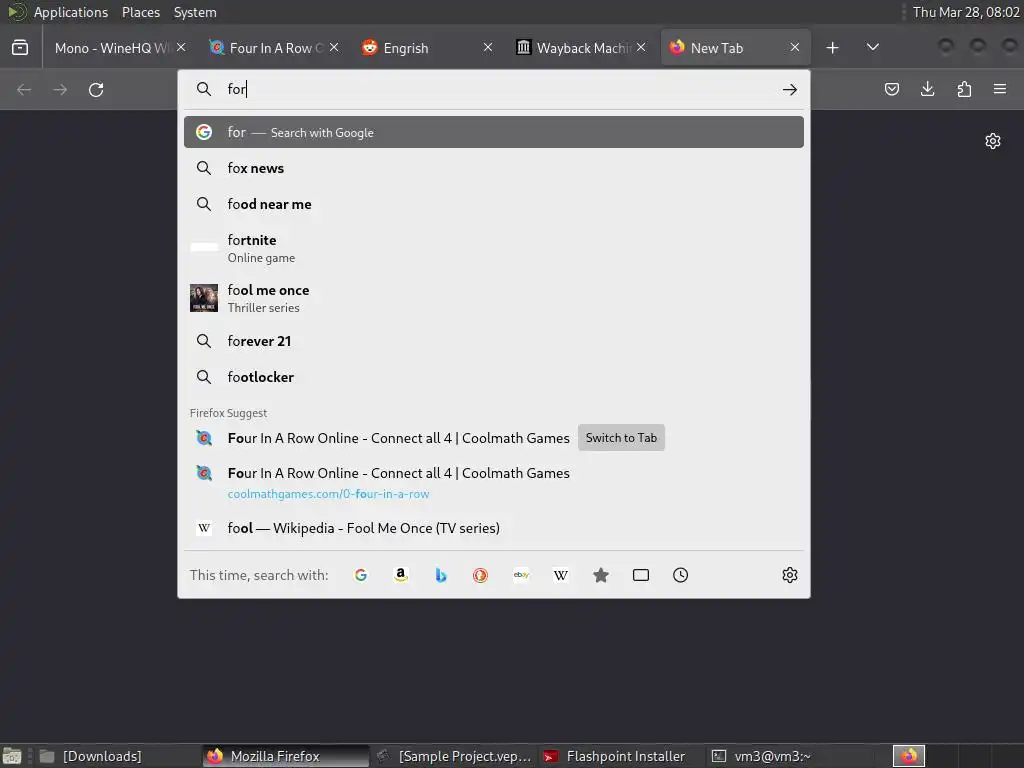Open the Applications menu
Screen dimensions: 1024x768
pyautogui.click(x=71, y=12)
